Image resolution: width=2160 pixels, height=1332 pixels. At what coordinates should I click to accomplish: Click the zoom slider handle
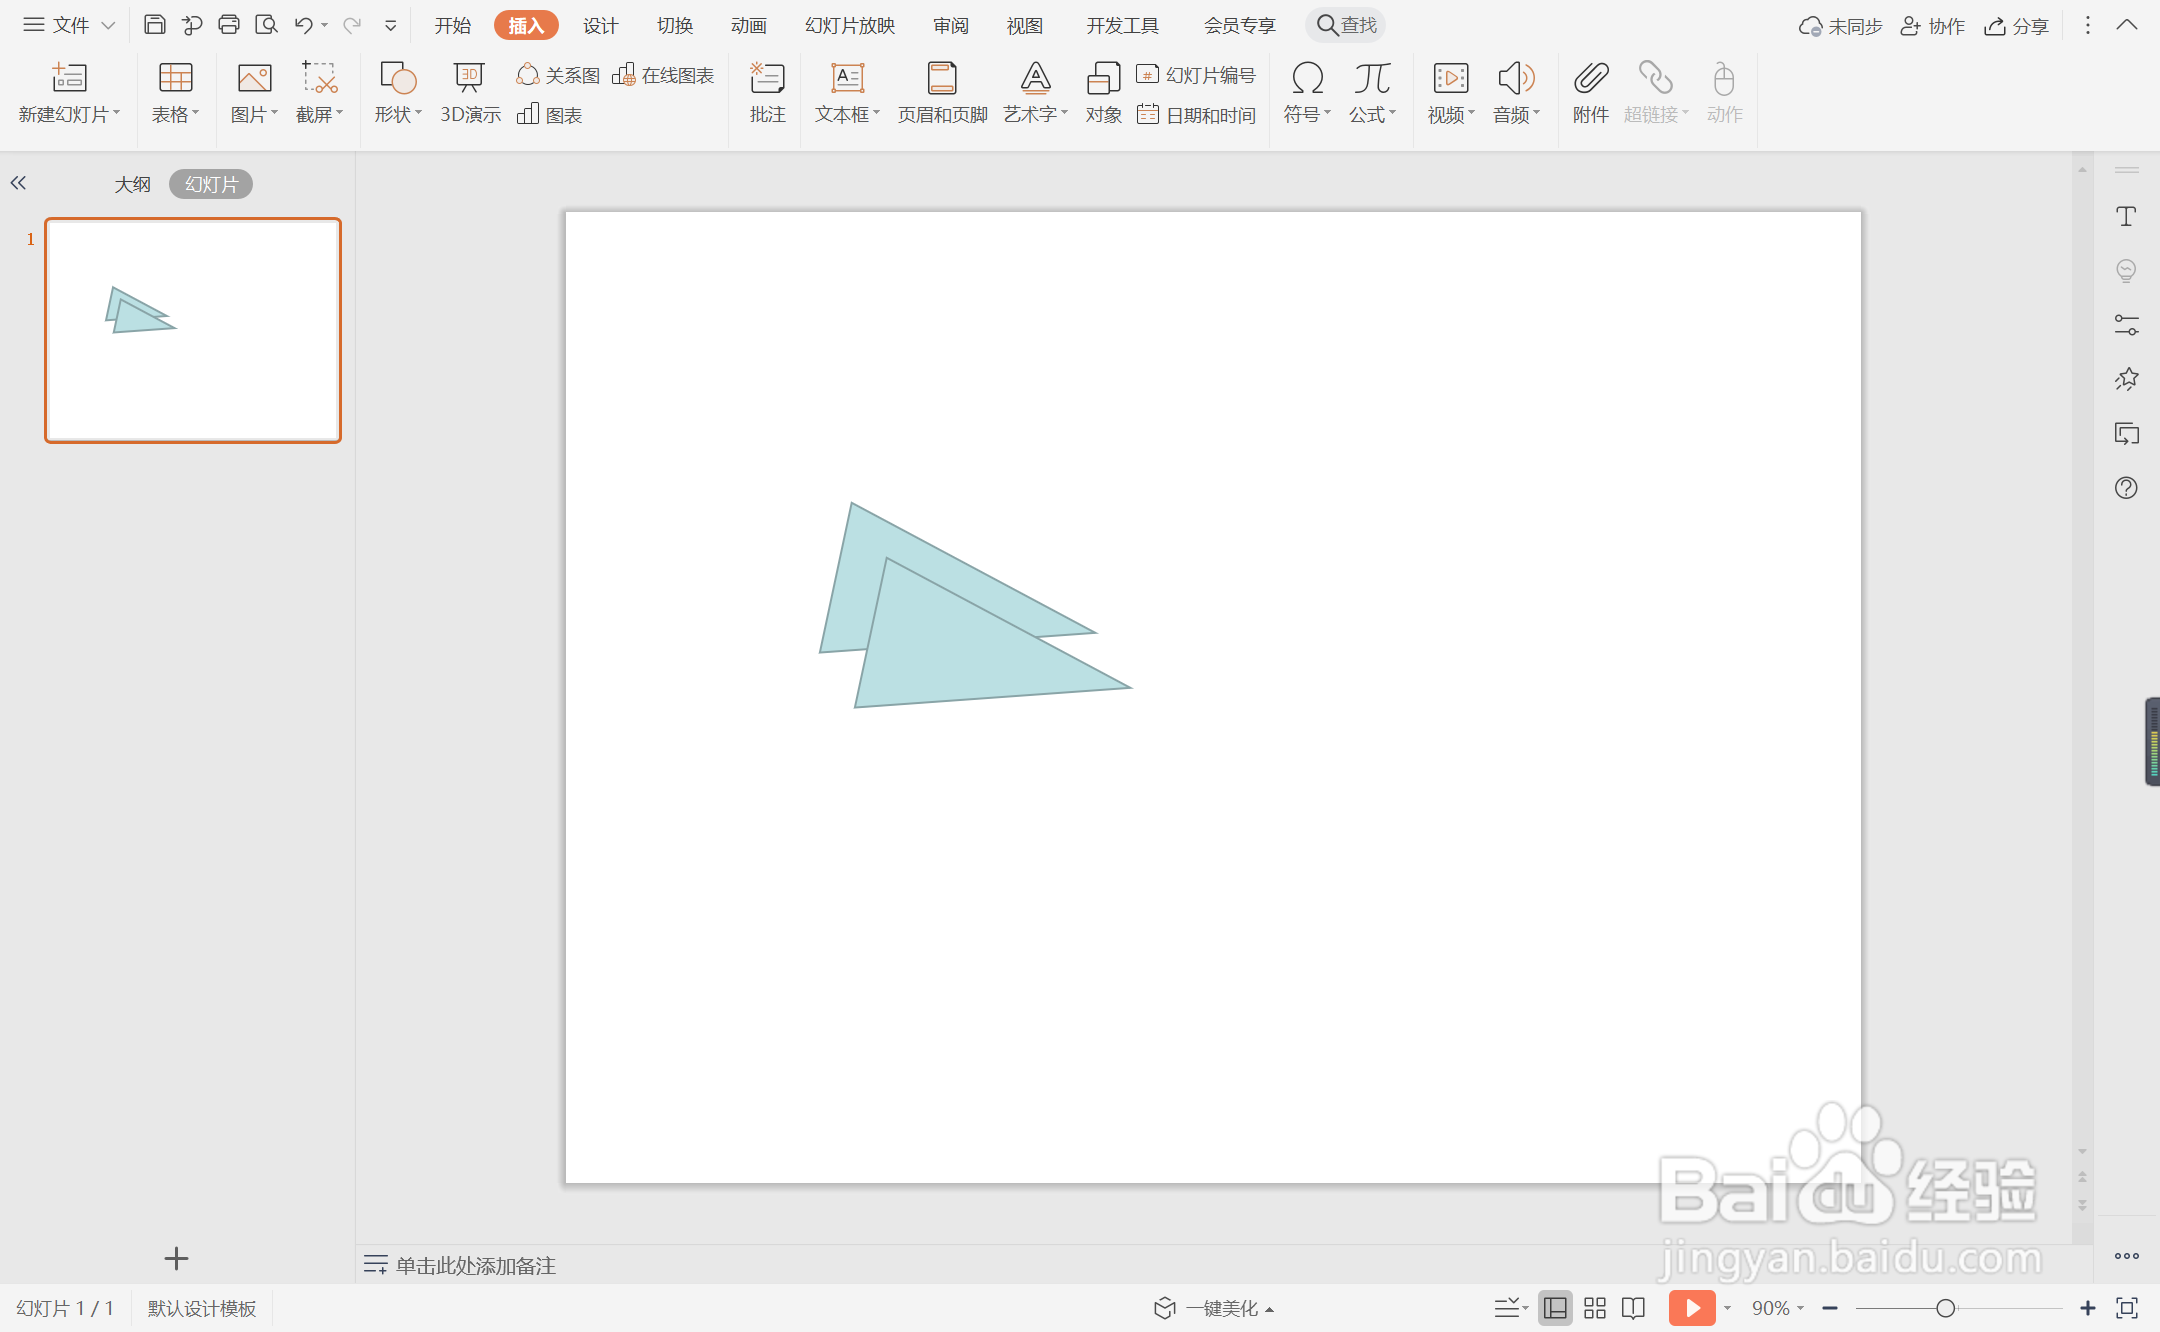pyautogui.click(x=1945, y=1308)
